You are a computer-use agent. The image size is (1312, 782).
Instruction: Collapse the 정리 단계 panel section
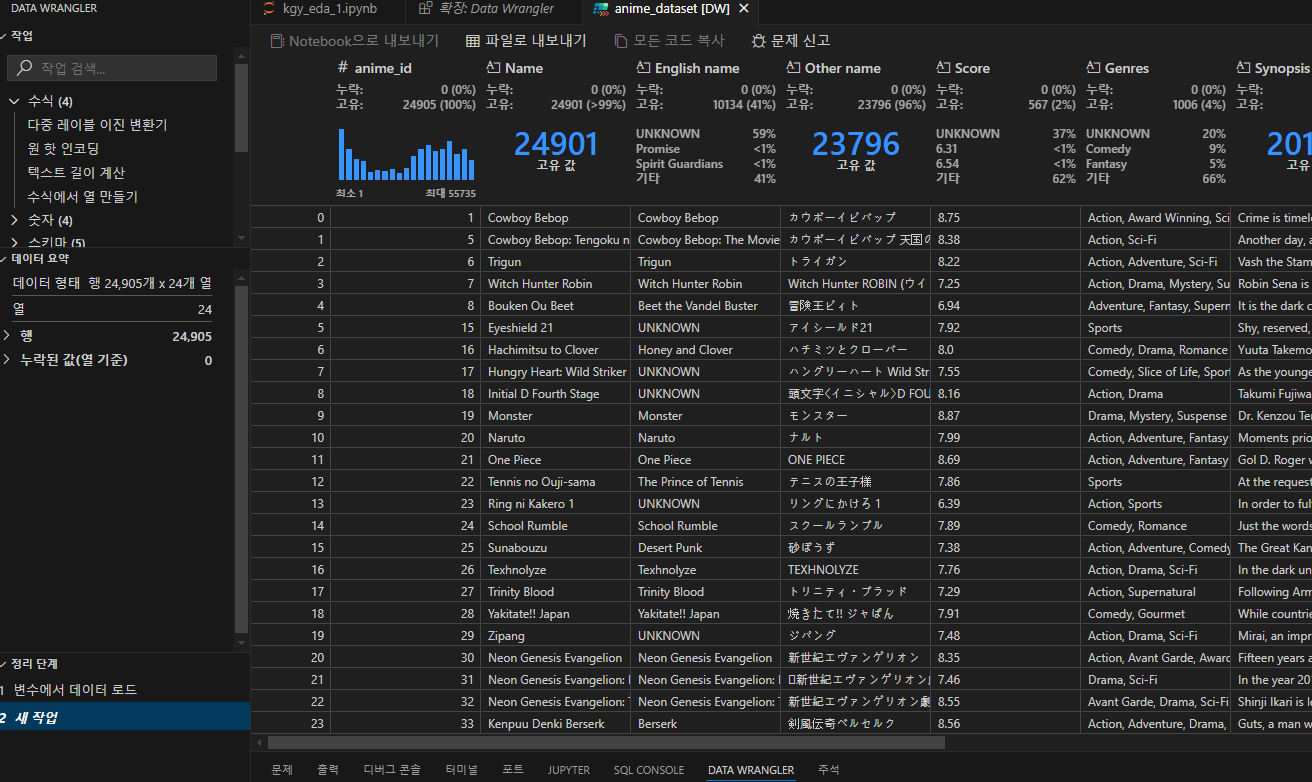point(5,664)
